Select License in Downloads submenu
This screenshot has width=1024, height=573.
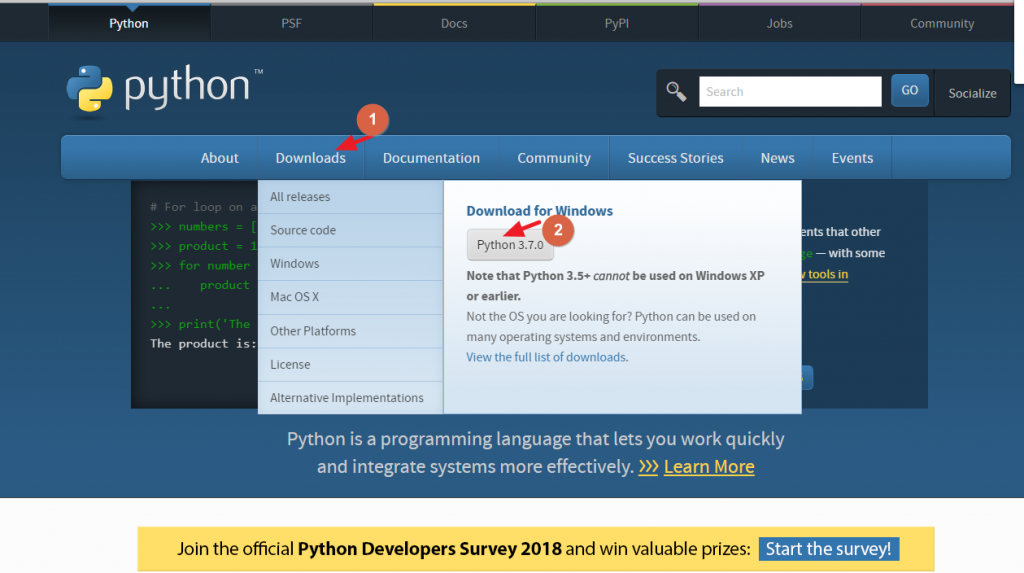click(351, 364)
